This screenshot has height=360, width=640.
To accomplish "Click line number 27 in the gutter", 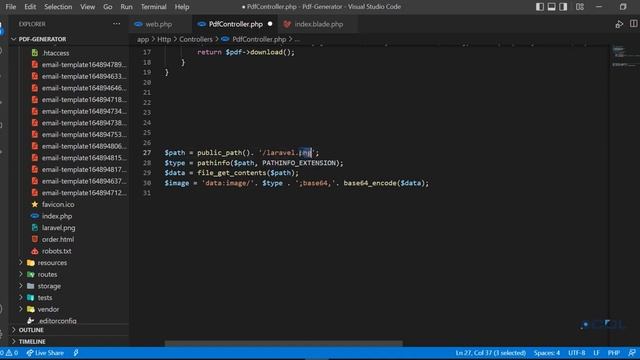I will (x=147, y=153).
